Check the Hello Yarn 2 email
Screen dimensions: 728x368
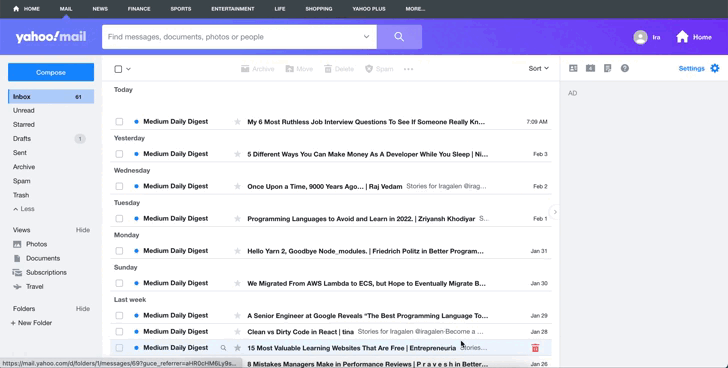(x=119, y=251)
